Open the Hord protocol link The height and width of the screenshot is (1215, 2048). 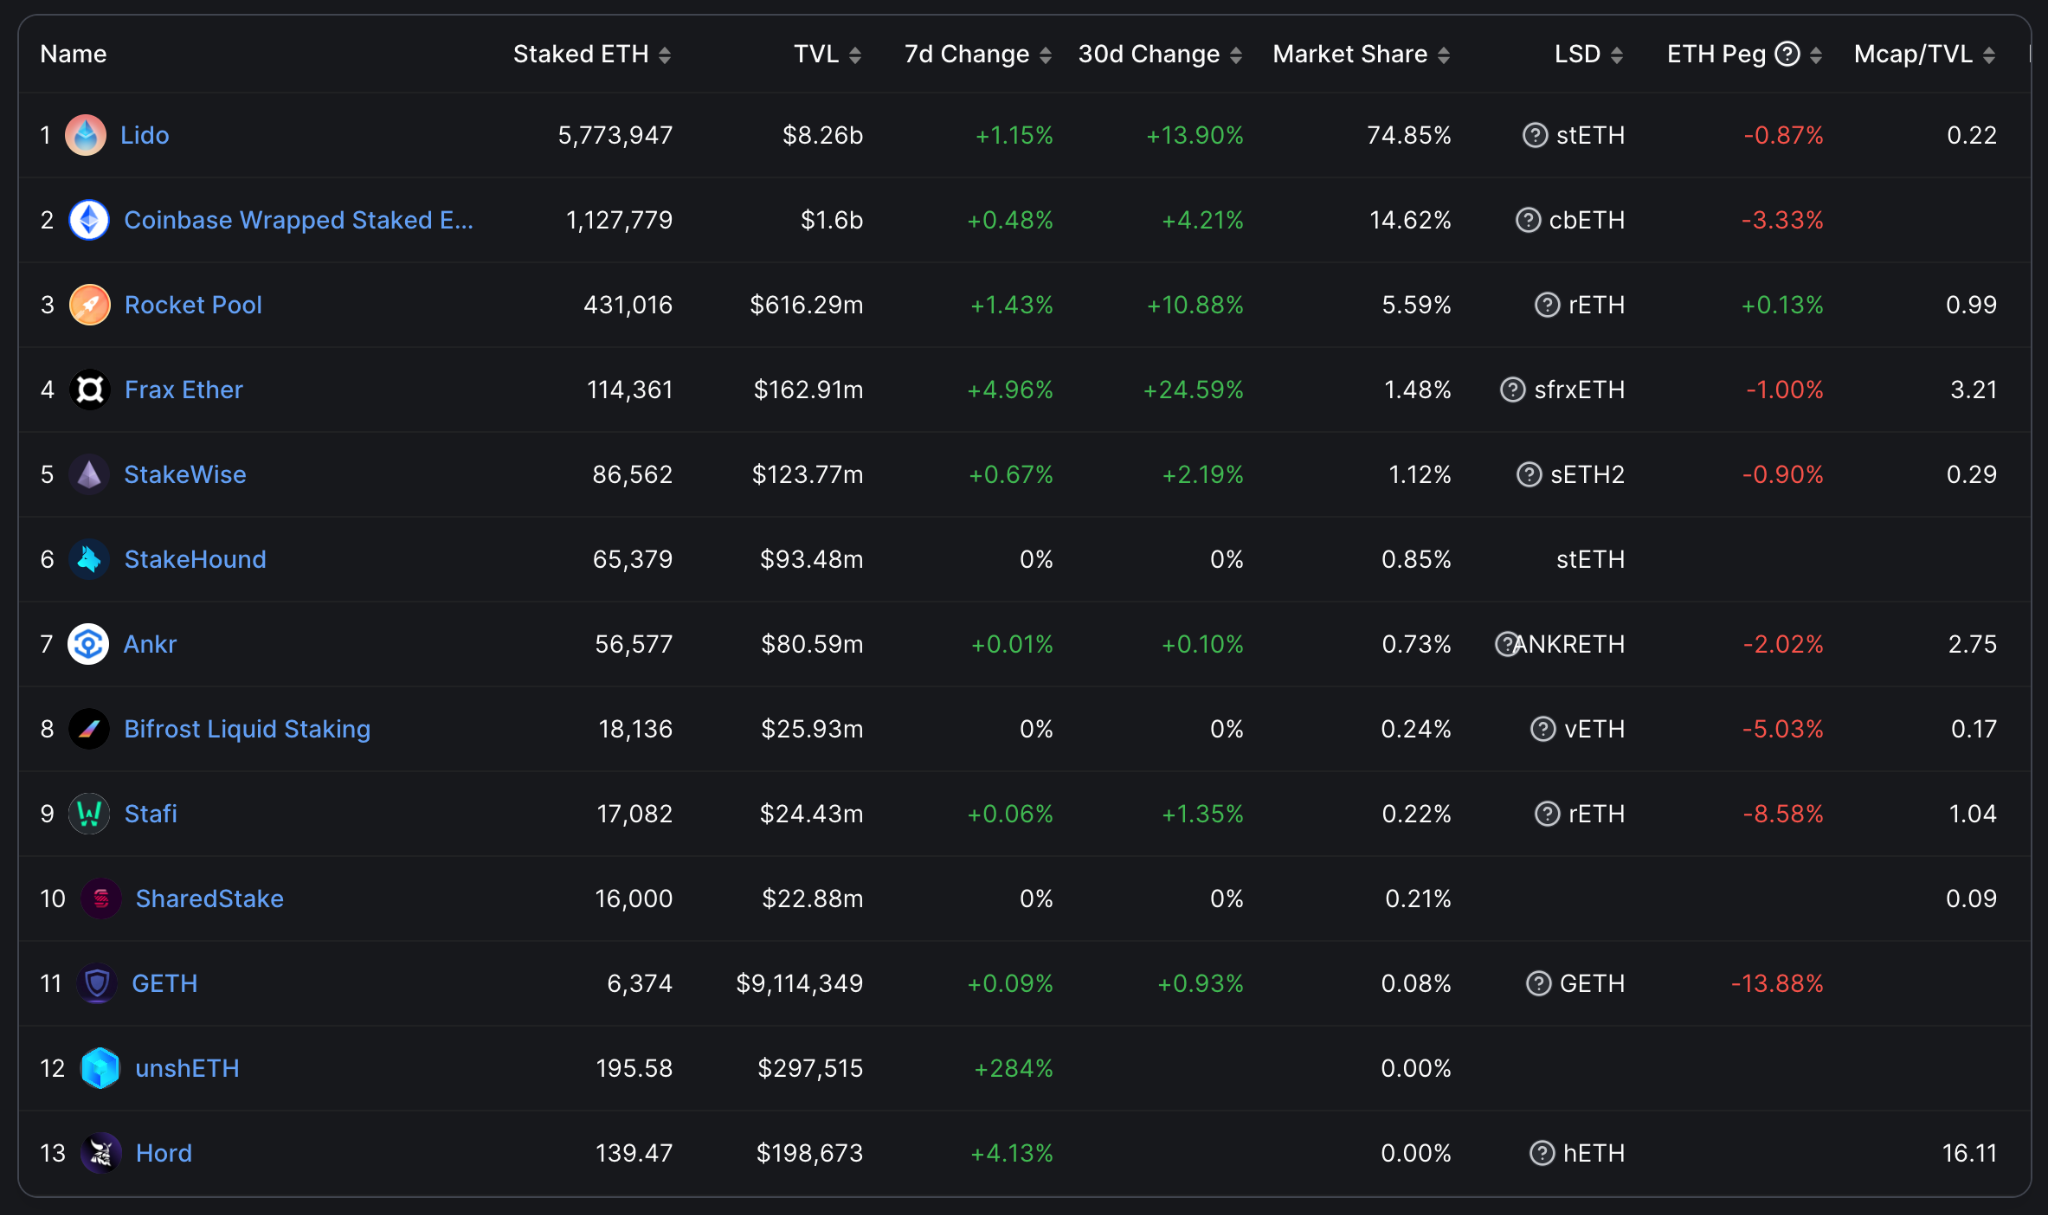click(164, 1154)
